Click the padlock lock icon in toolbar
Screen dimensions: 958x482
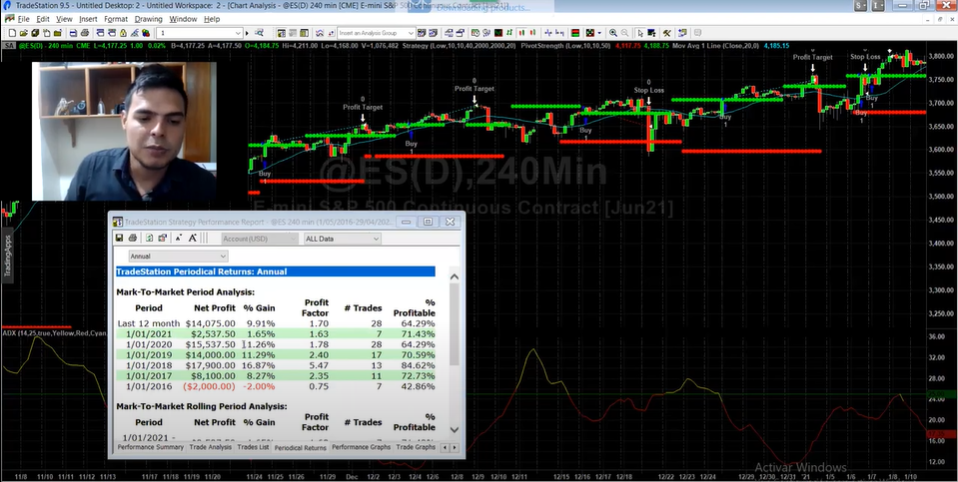click(123, 33)
